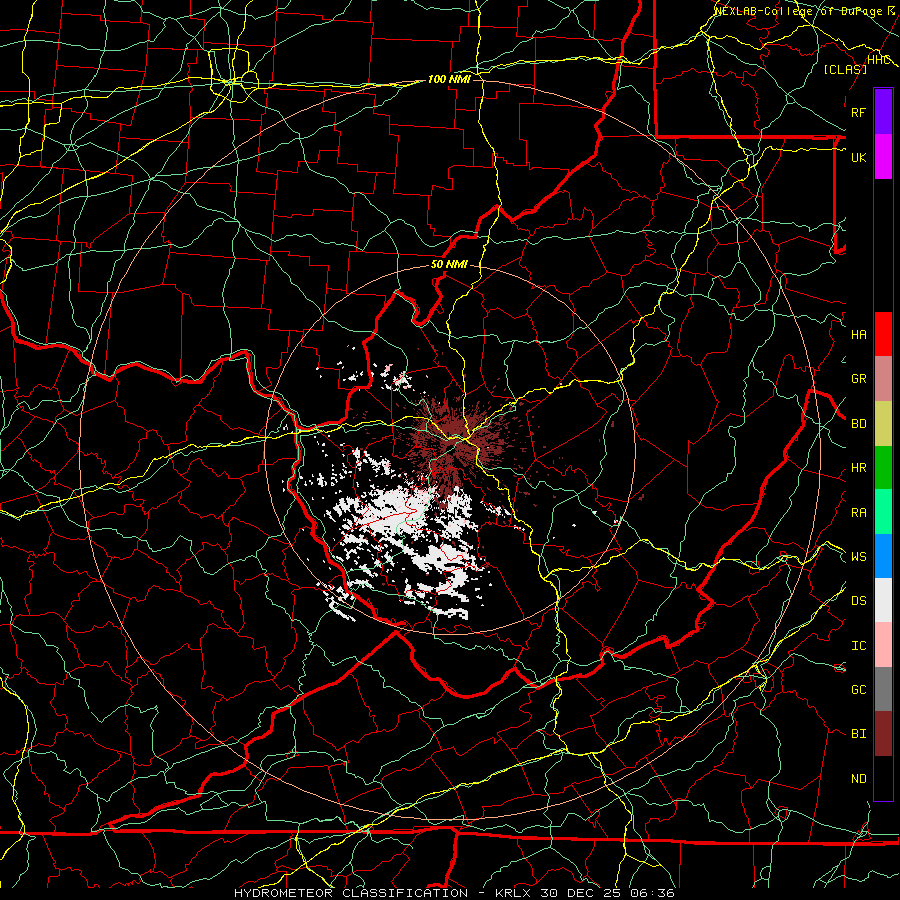
Task: Click the 'BD' legend label
Action: click(x=858, y=424)
